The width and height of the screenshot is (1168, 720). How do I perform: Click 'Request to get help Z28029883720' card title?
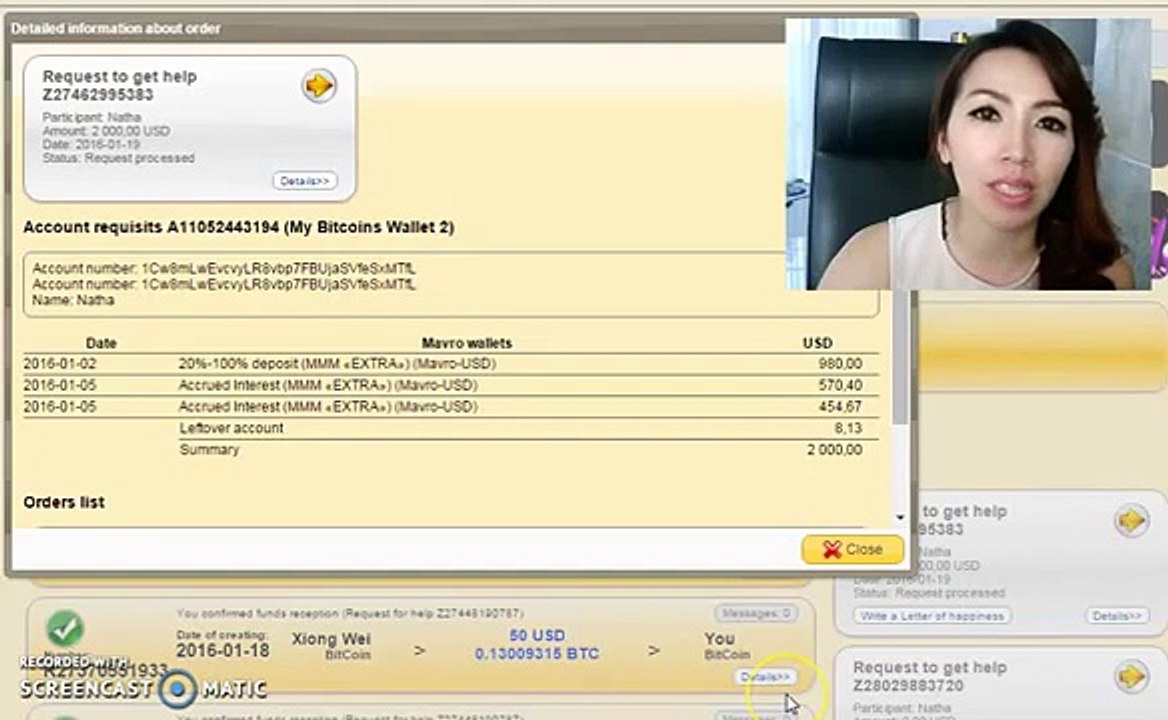pos(930,676)
